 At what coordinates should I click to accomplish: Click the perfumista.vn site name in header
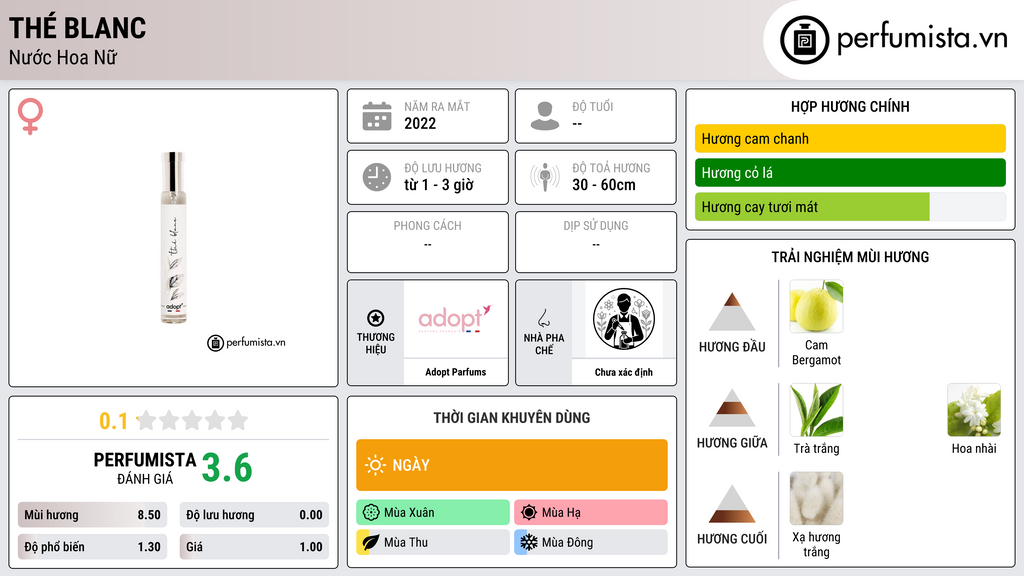922,39
